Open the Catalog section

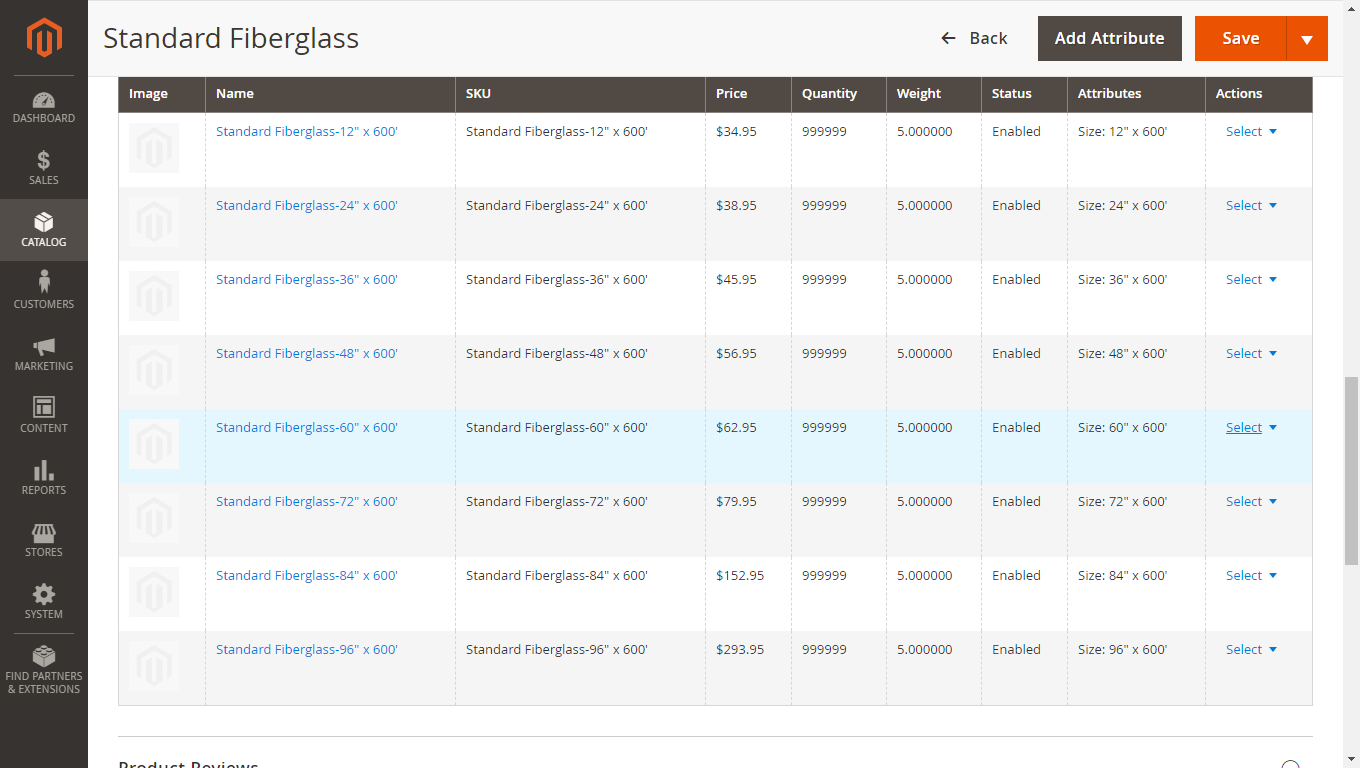44,230
